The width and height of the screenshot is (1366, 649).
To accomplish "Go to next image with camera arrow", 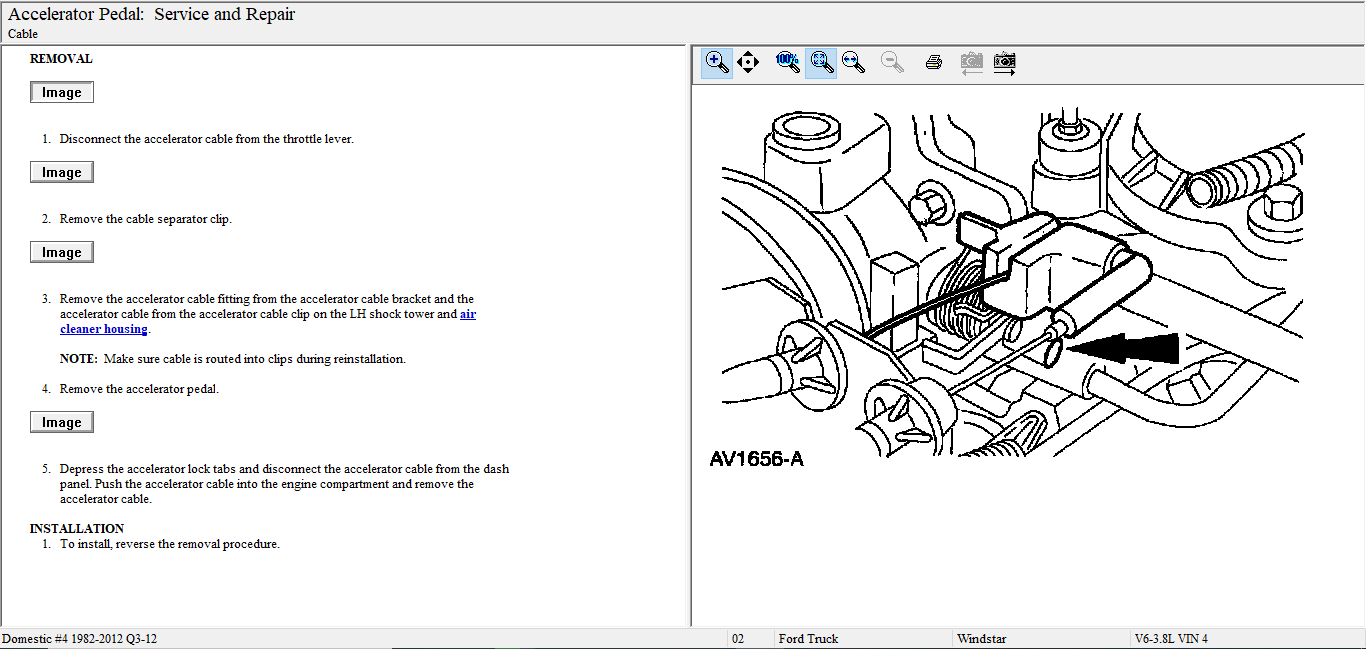I will (1005, 62).
